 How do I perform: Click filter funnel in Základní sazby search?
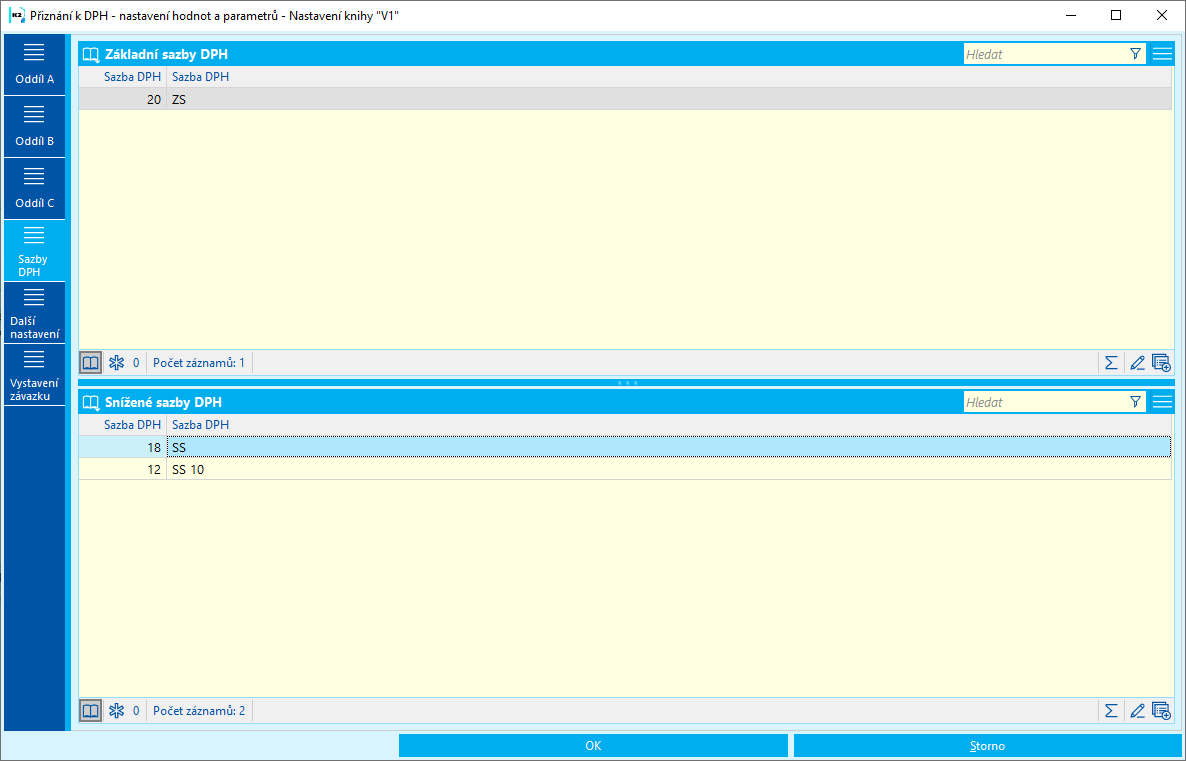point(1135,54)
